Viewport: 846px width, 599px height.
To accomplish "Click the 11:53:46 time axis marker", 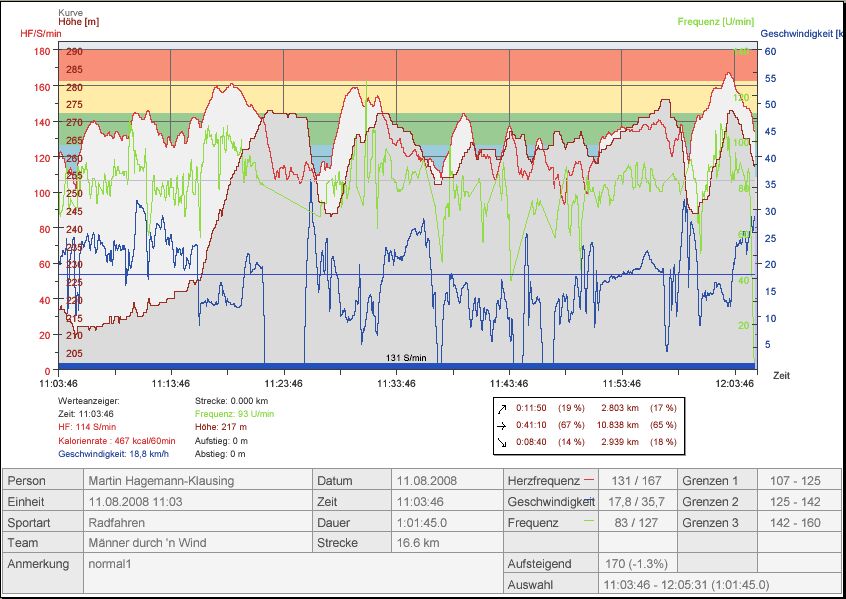I will click(x=622, y=382).
